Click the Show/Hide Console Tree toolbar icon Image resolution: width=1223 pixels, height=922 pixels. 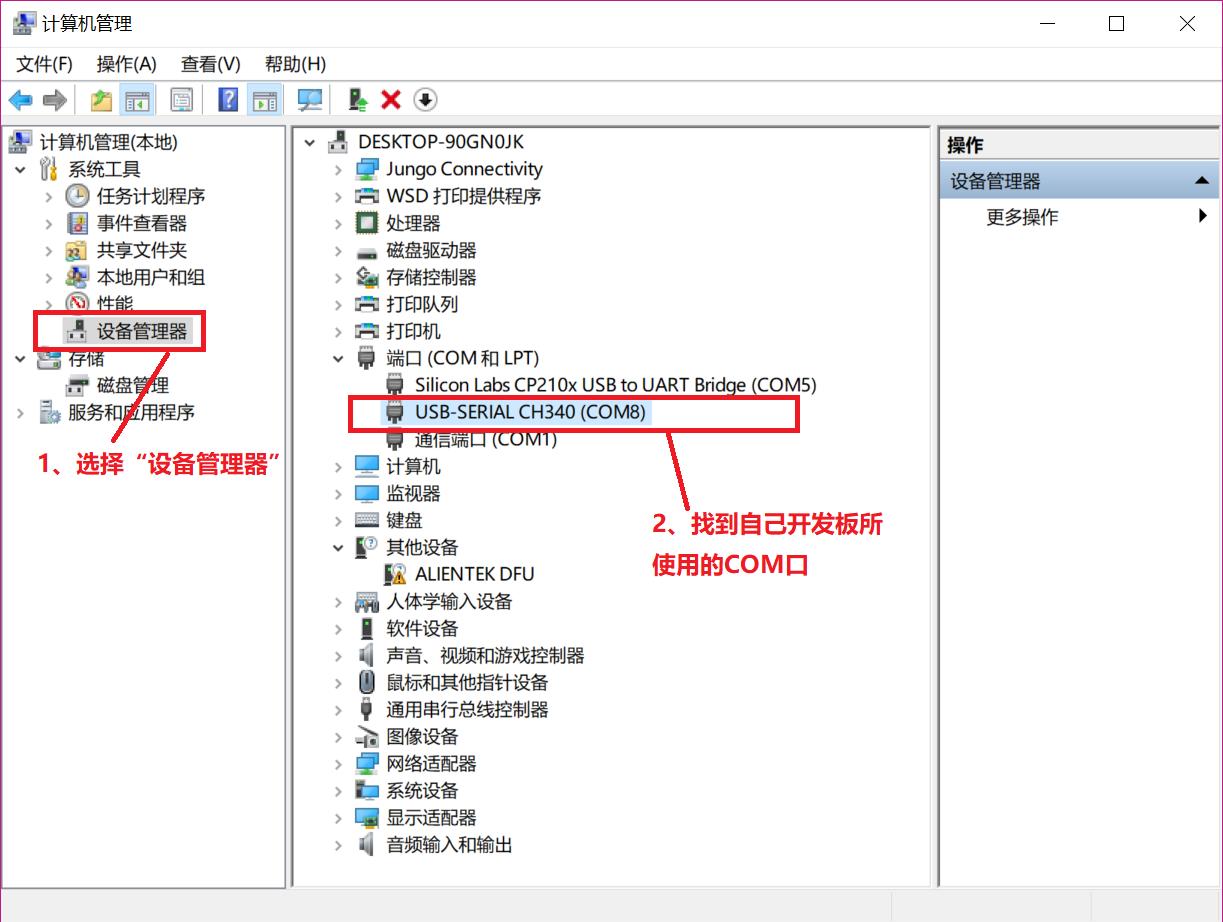click(138, 99)
